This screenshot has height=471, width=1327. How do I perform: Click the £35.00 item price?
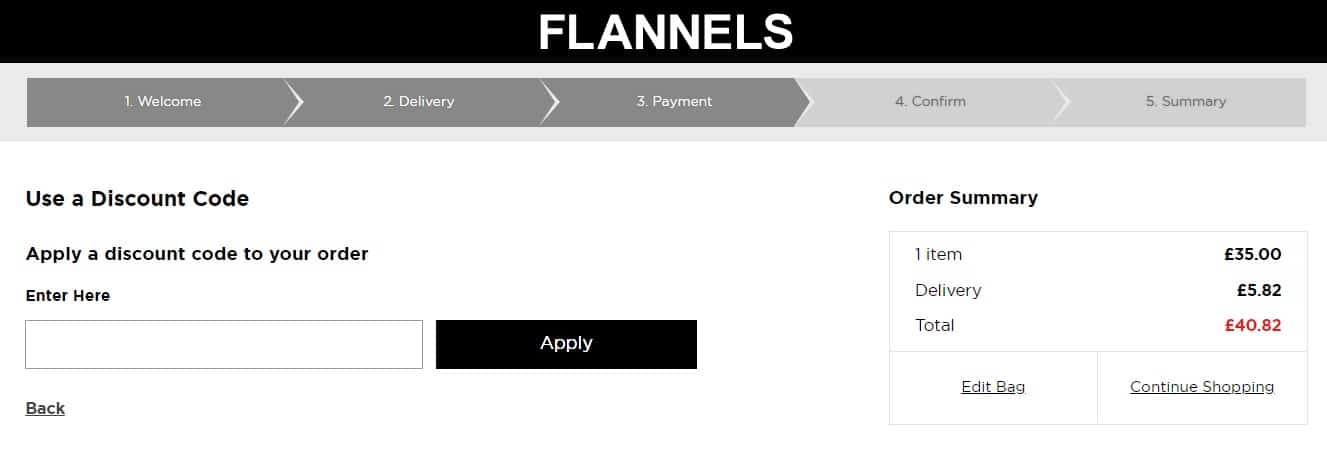pyautogui.click(x=1252, y=255)
